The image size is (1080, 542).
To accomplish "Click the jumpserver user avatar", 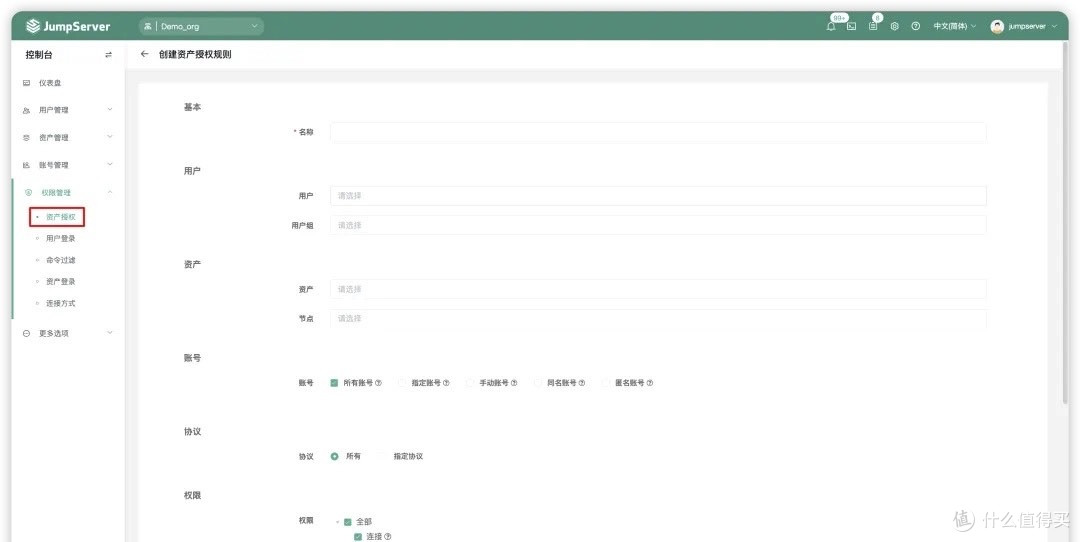I will coord(997,26).
